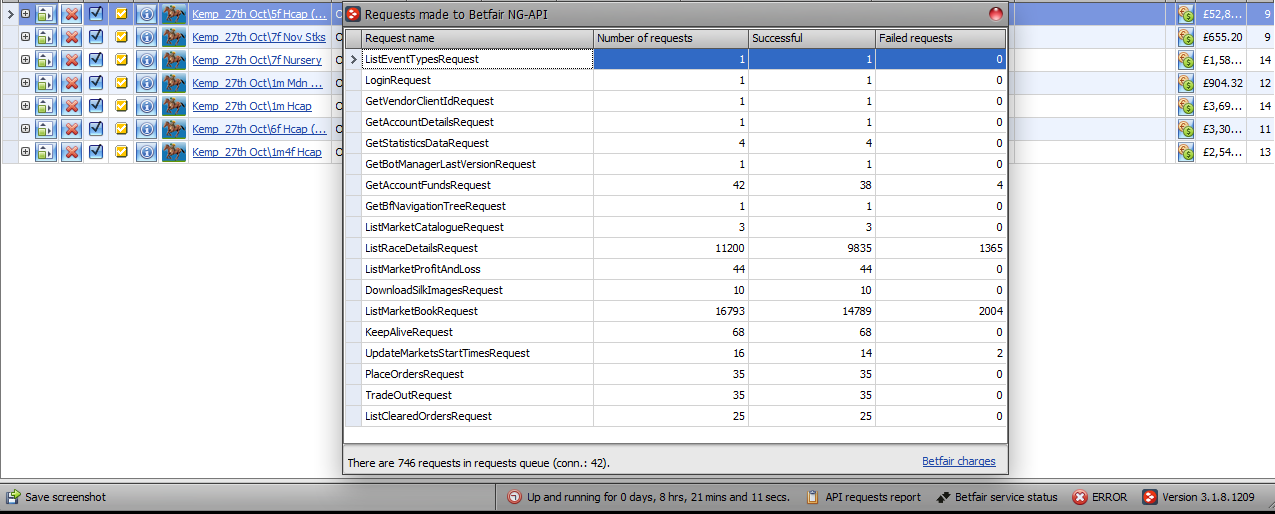Click the red remove X for Kemp 5f Hcap

coord(72,14)
